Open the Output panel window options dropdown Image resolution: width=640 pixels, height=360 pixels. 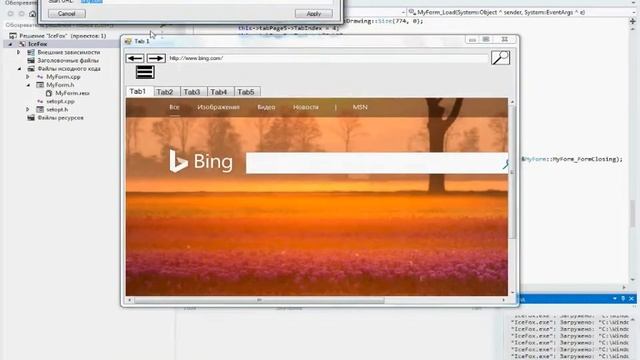pos(615,299)
